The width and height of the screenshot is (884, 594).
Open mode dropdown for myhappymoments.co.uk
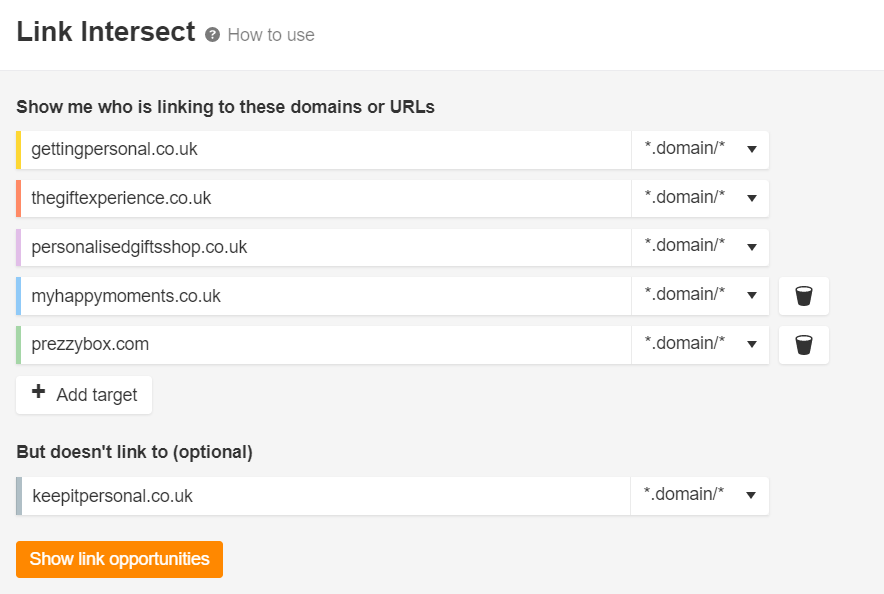coord(700,296)
